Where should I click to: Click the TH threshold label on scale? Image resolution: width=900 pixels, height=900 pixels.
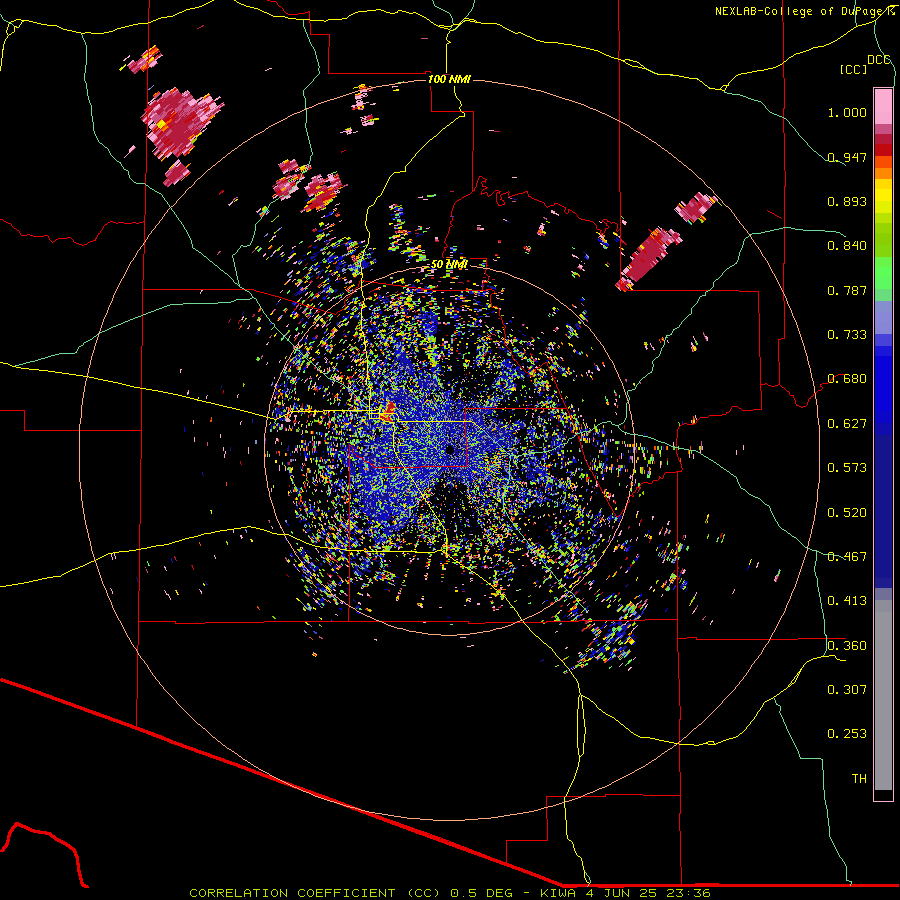pos(859,779)
